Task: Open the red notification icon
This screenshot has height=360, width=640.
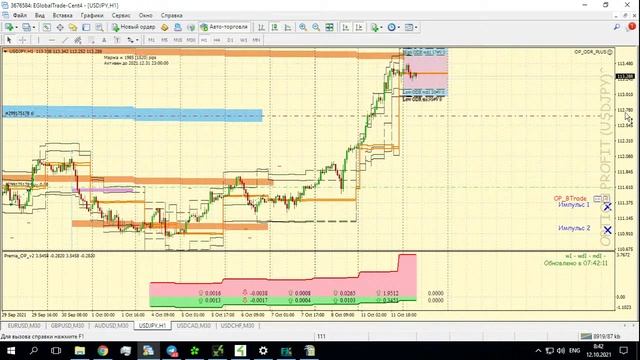Action: 631,27
